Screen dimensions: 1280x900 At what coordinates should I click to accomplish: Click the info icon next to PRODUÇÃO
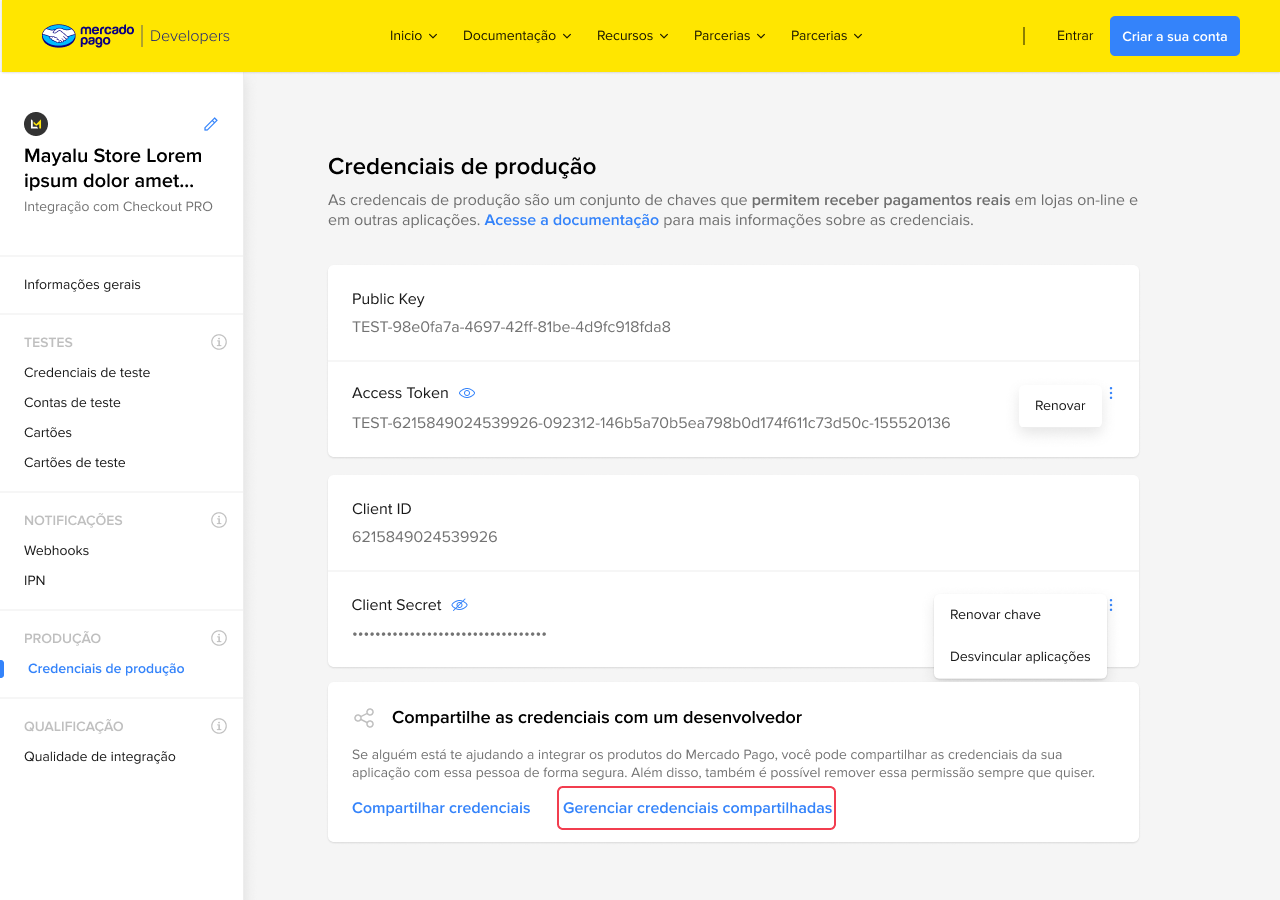[219, 638]
